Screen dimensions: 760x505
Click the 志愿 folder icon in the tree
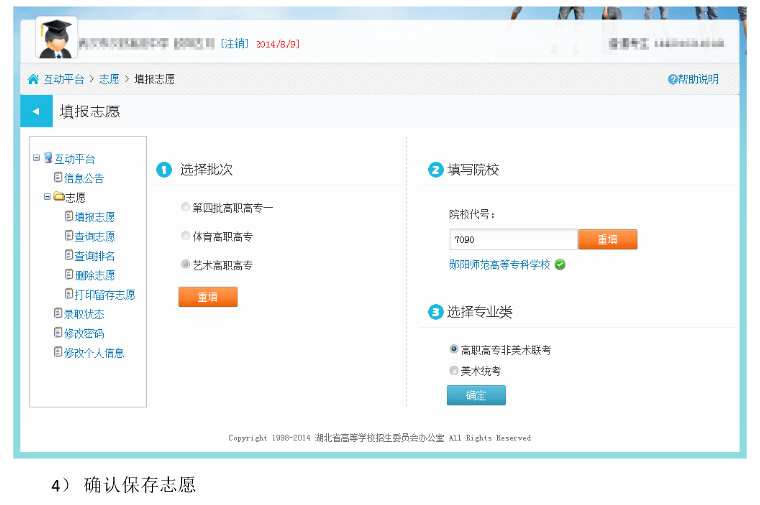tap(59, 197)
